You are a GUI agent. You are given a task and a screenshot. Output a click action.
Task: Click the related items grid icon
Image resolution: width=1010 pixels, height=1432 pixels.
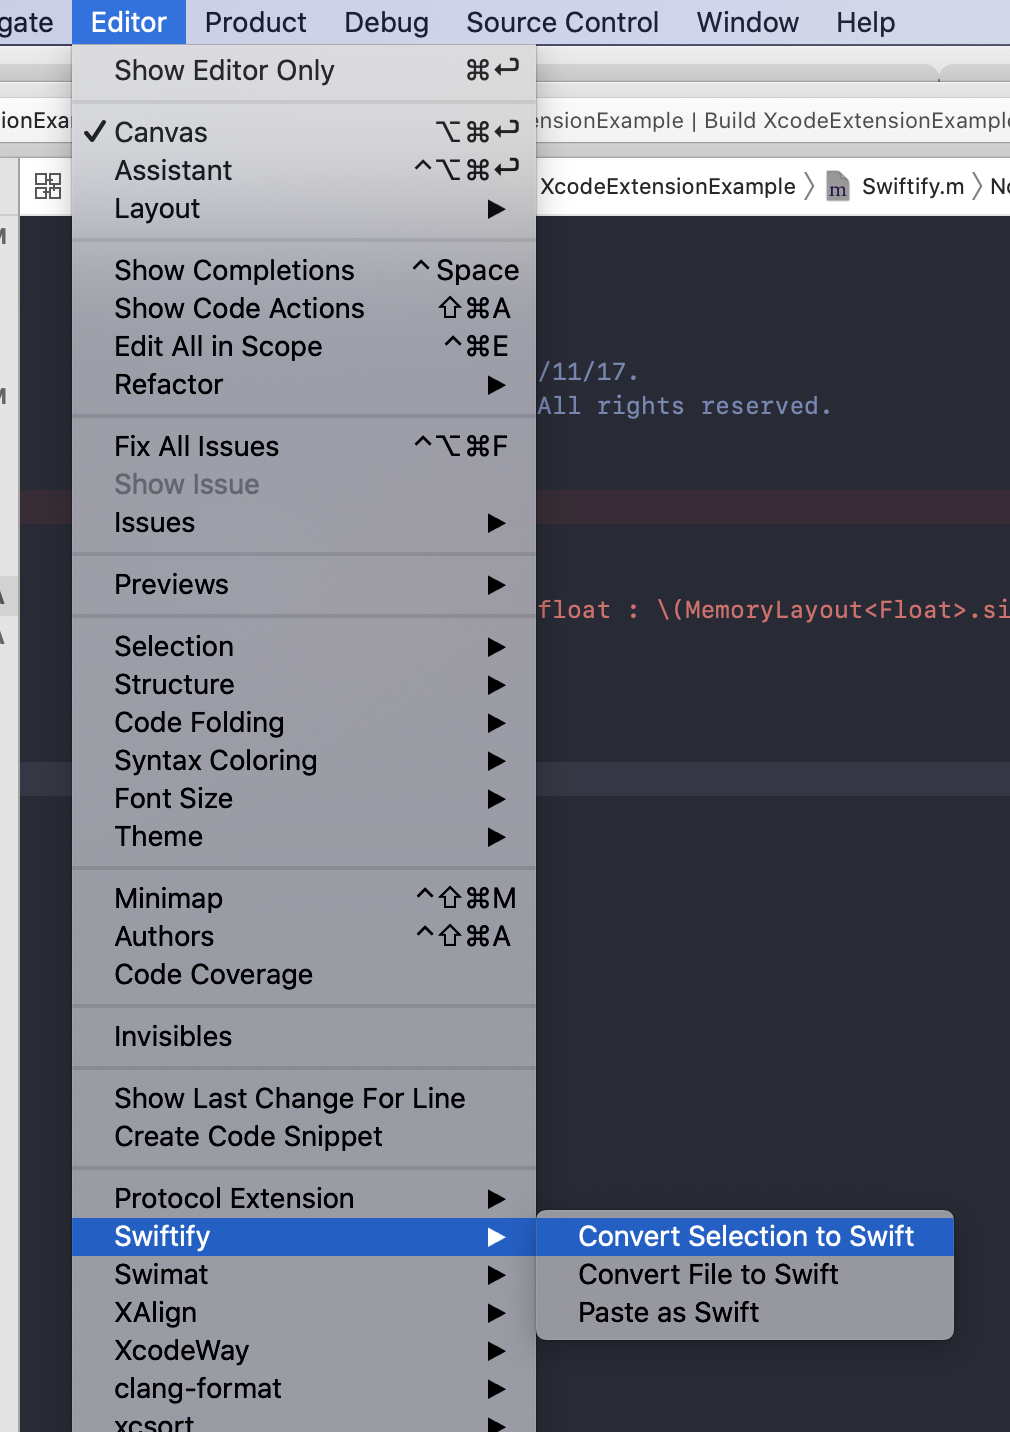(x=47, y=186)
